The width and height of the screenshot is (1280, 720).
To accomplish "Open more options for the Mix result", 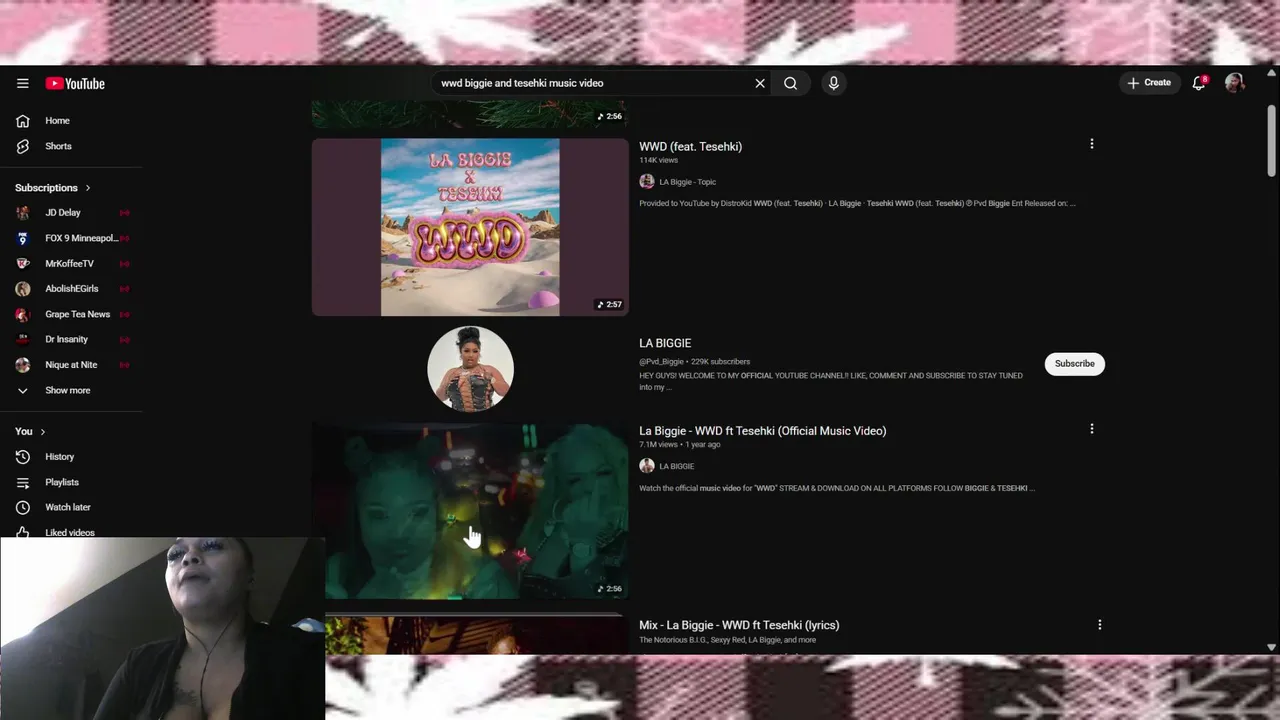I will [x=1099, y=625].
